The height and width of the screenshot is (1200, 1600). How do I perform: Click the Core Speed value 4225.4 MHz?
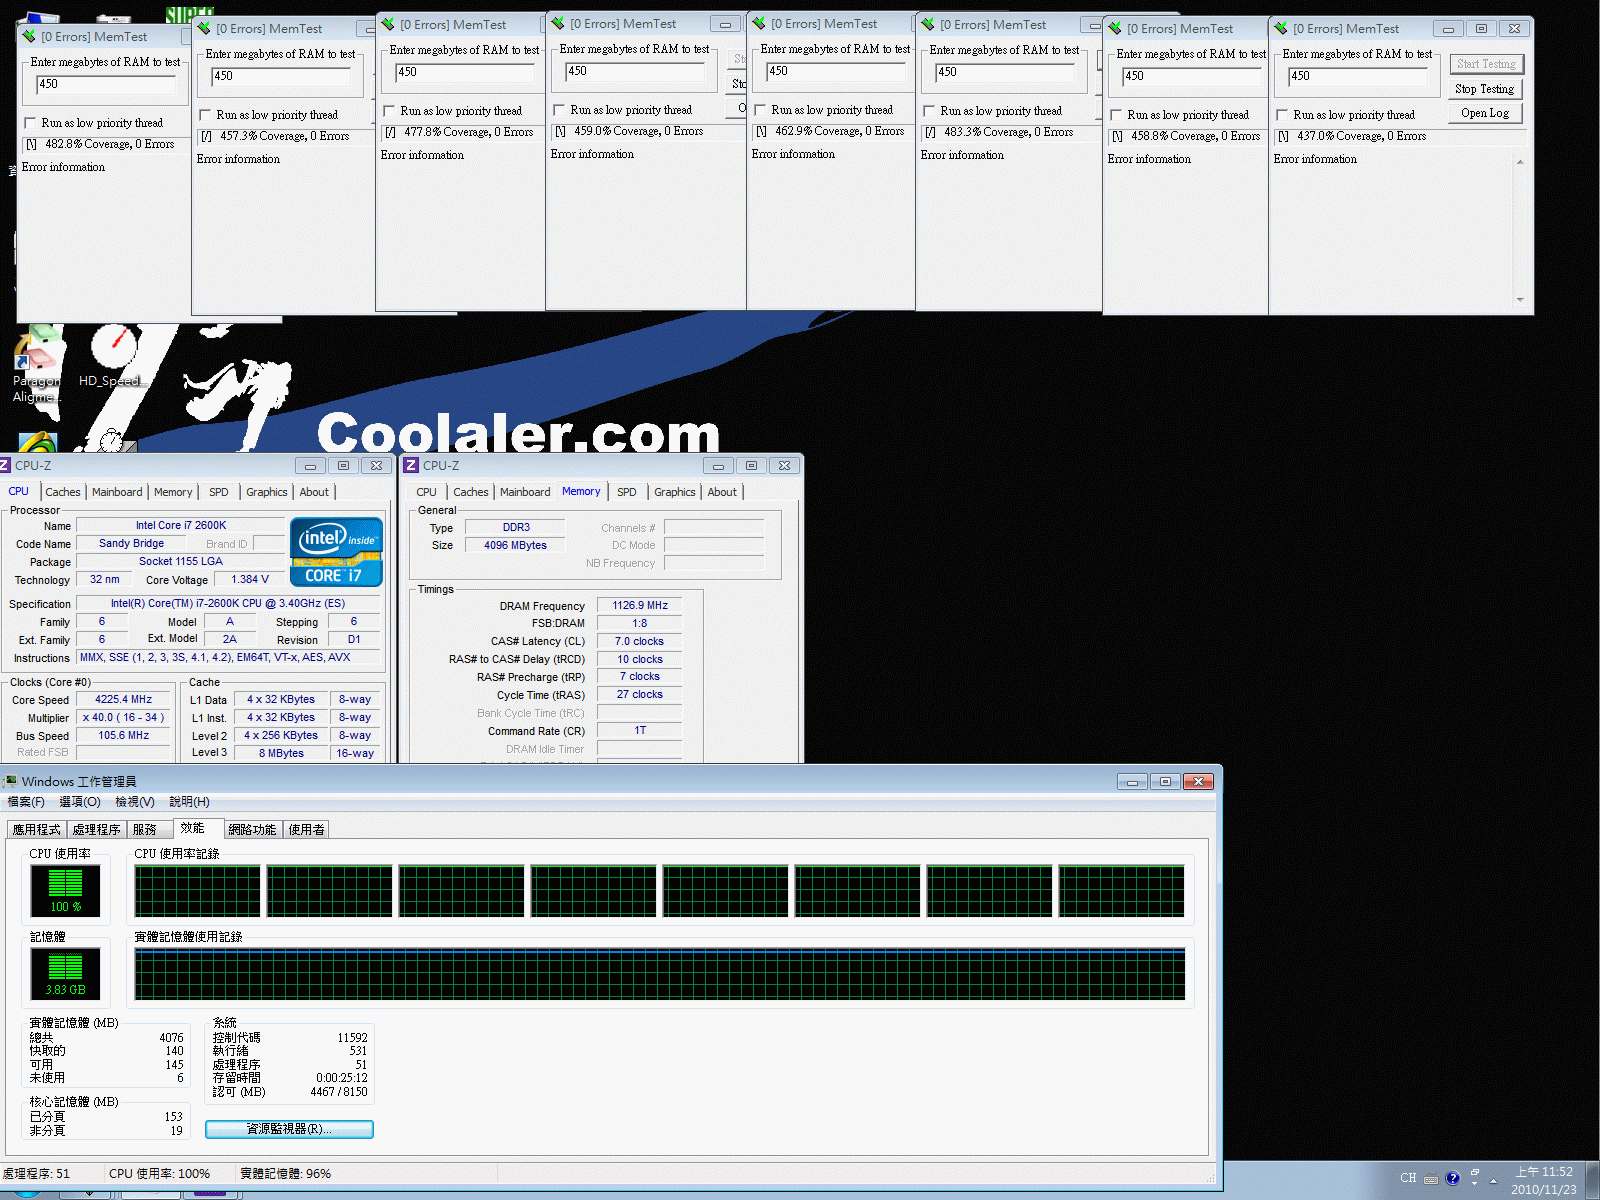point(124,700)
